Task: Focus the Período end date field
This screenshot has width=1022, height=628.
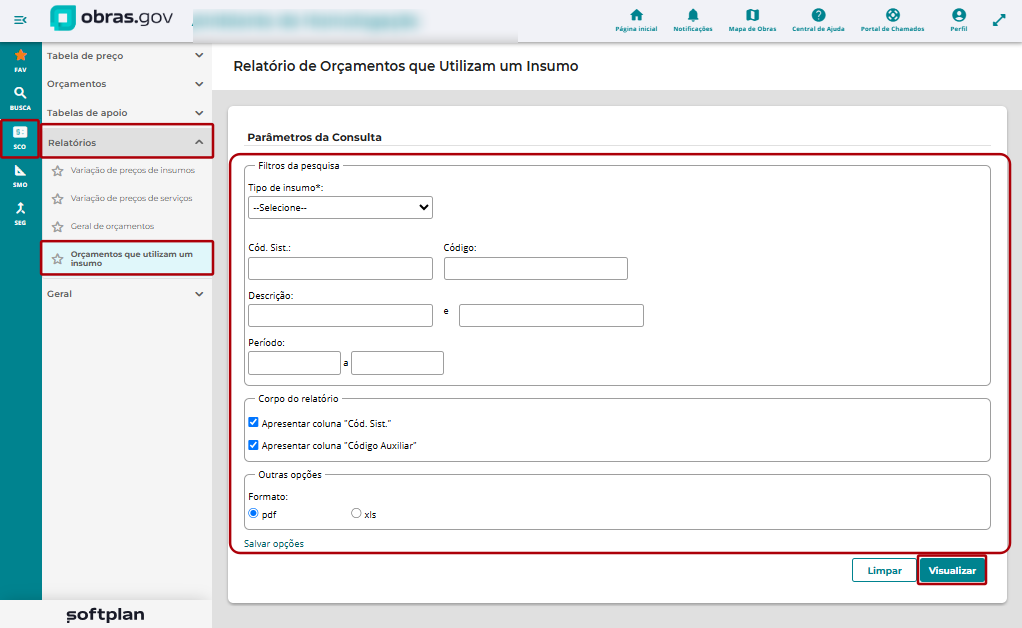Action: tap(398, 363)
